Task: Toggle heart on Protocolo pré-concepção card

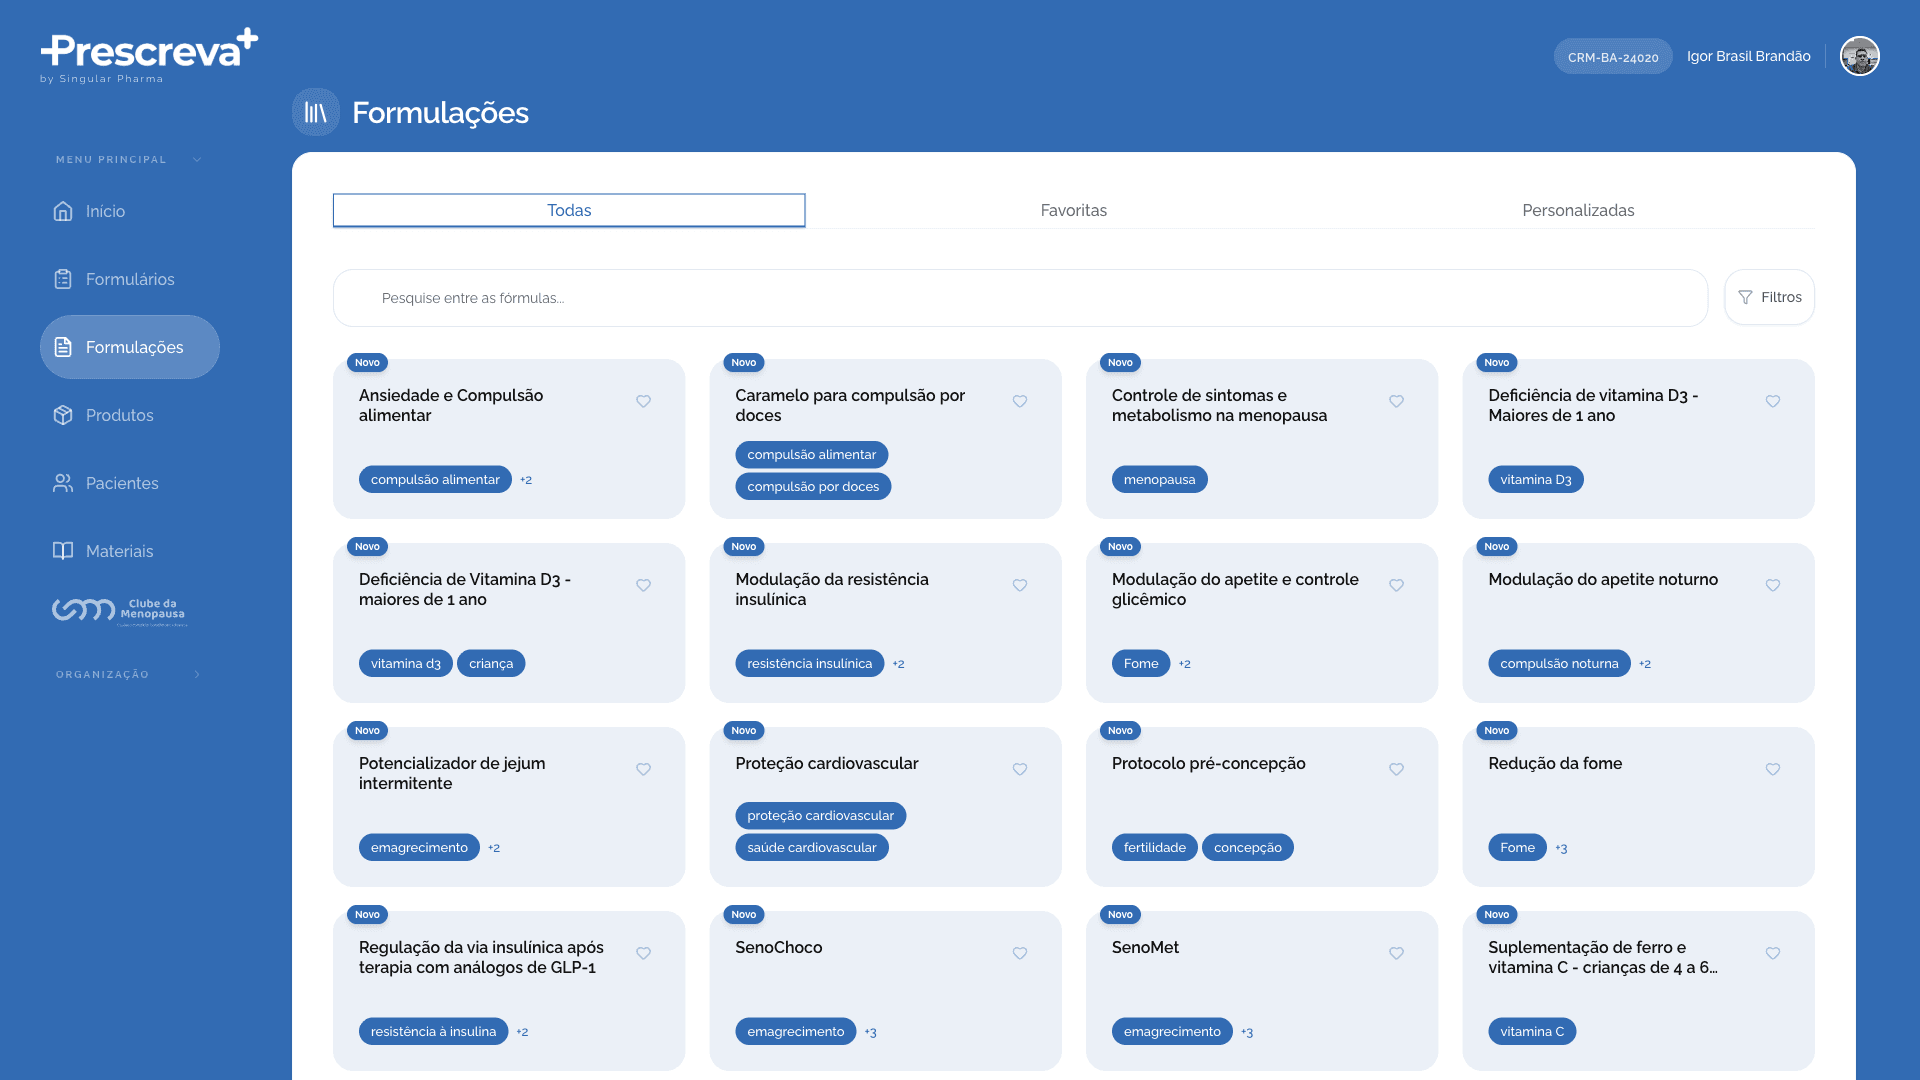Action: pos(1397,769)
